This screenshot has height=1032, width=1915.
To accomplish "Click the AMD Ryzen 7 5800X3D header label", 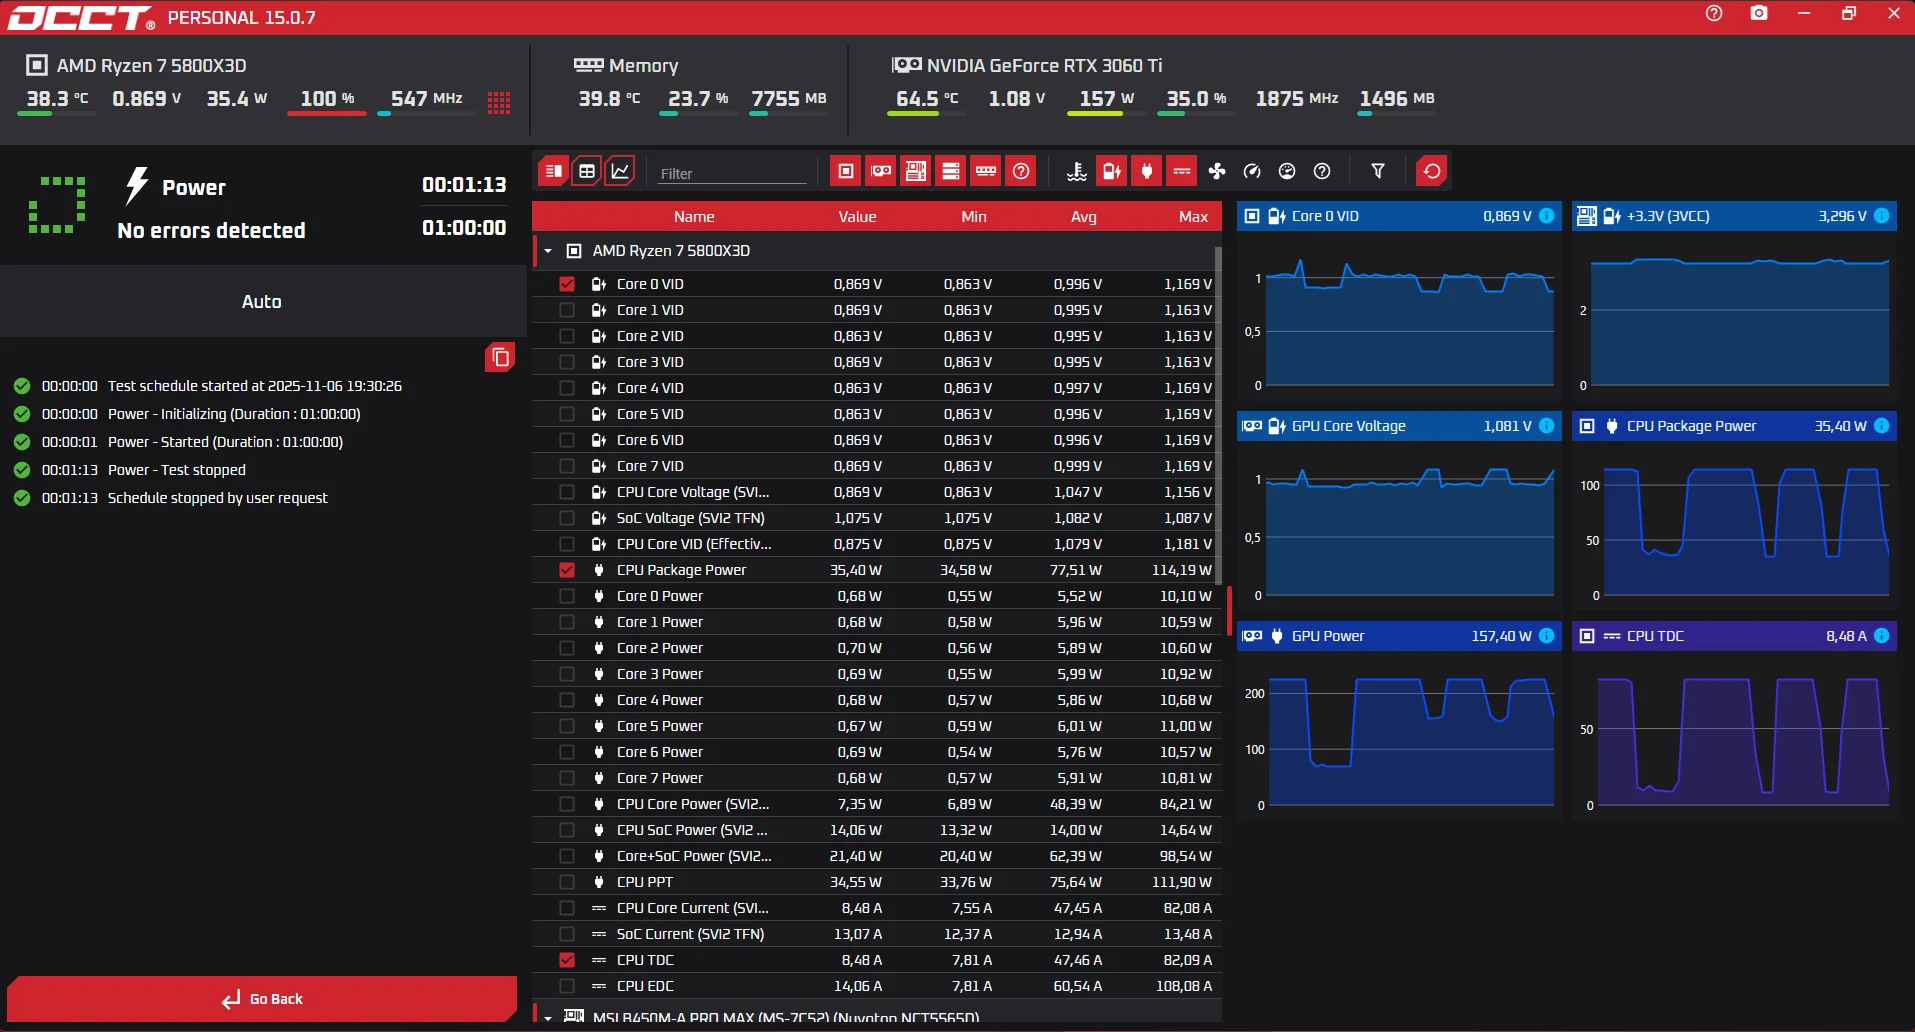I will click(x=151, y=66).
